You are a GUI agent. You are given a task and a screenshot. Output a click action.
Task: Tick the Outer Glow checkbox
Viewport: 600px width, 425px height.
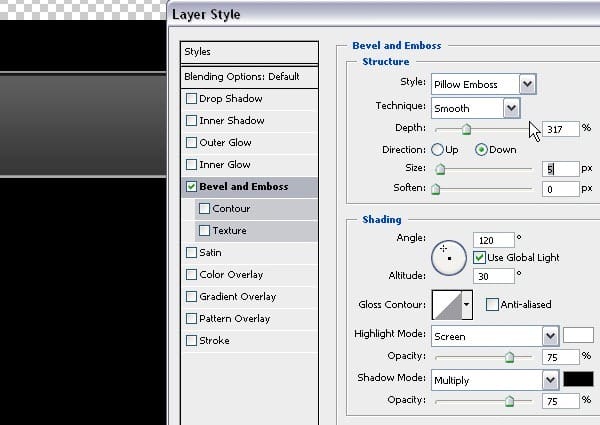[191, 143]
